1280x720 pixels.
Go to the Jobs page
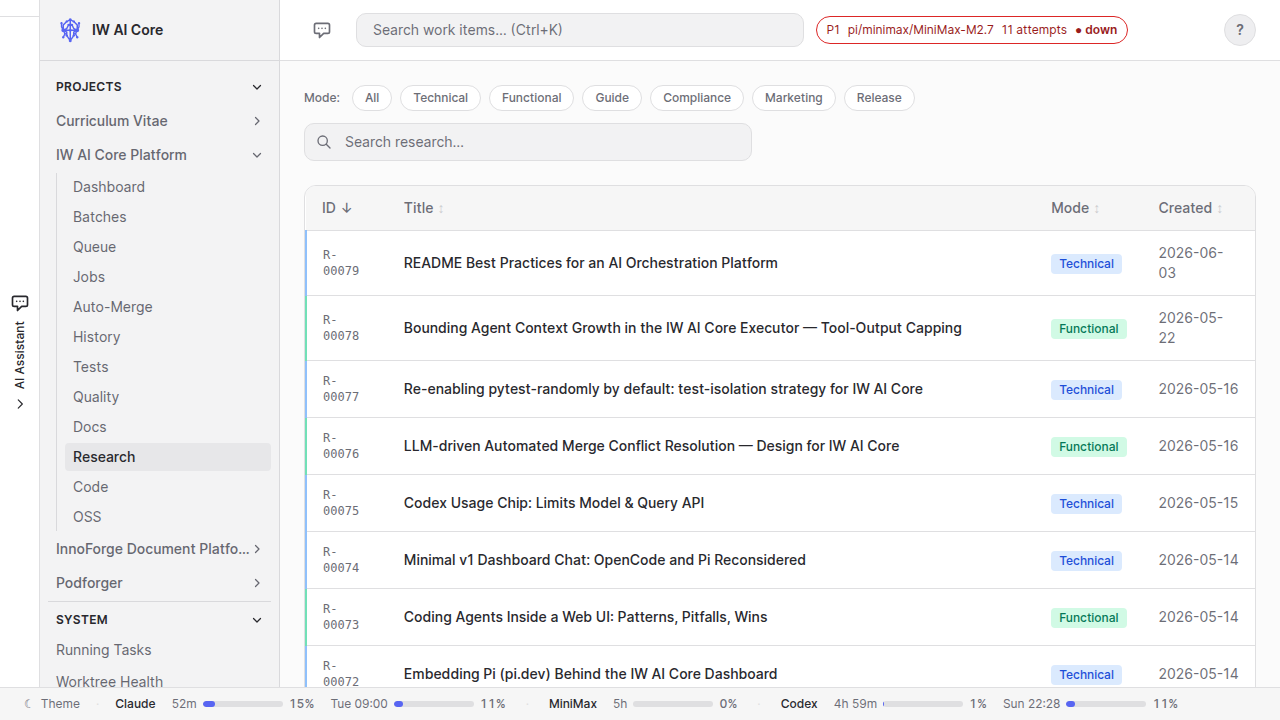[x=168, y=277]
